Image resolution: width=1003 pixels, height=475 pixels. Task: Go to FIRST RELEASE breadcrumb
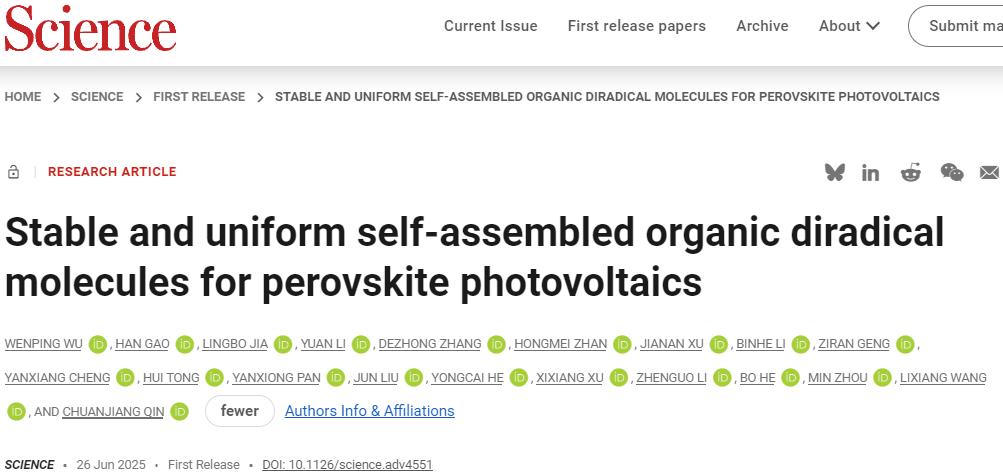(x=199, y=97)
